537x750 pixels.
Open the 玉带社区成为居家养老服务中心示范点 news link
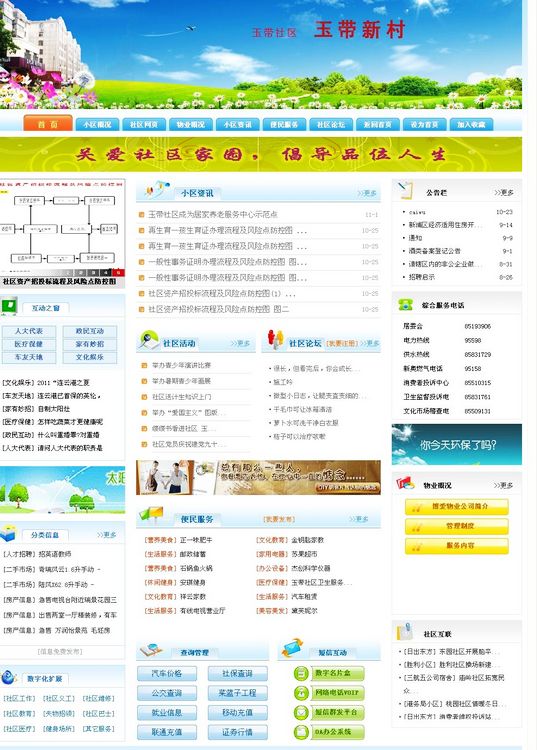point(213,214)
